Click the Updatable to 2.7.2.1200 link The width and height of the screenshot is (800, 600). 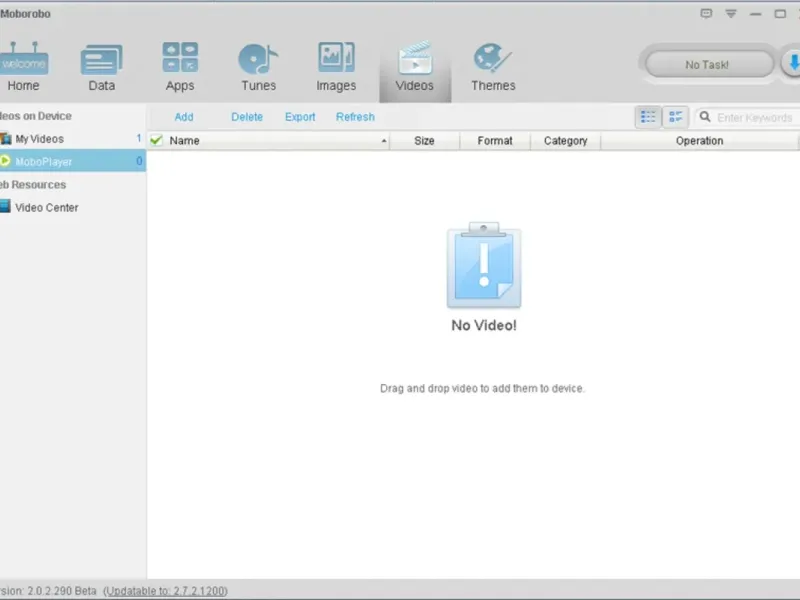click(x=166, y=591)
